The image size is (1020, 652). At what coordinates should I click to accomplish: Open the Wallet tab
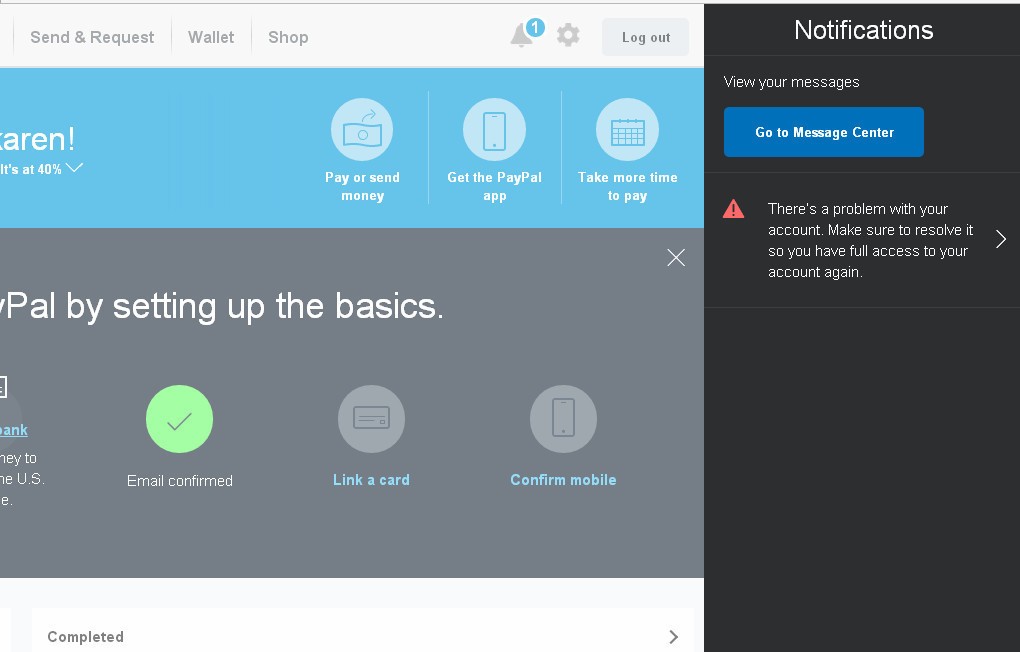pos(211,37)
